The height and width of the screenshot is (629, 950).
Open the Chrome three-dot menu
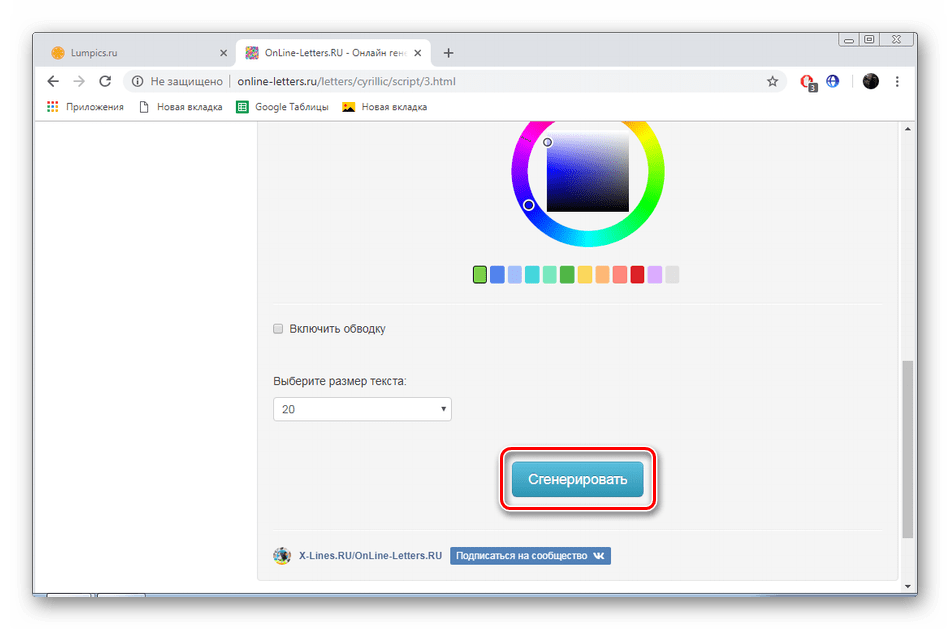click(x=897, y=81)
